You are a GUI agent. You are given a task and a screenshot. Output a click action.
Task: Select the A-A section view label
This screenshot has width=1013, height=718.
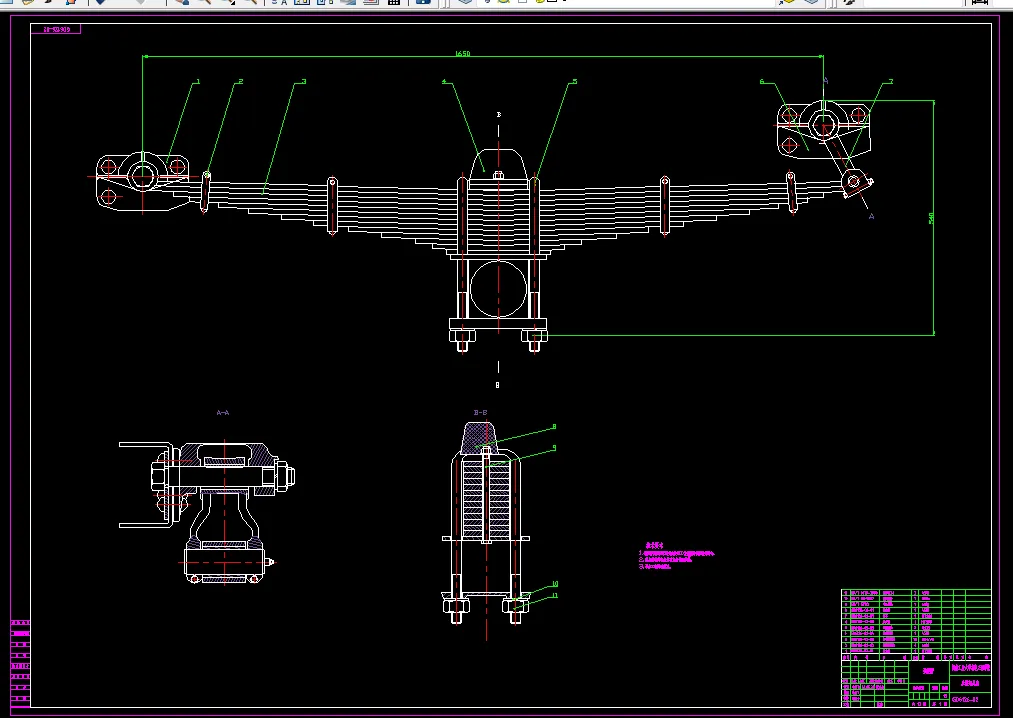[222, 412]
